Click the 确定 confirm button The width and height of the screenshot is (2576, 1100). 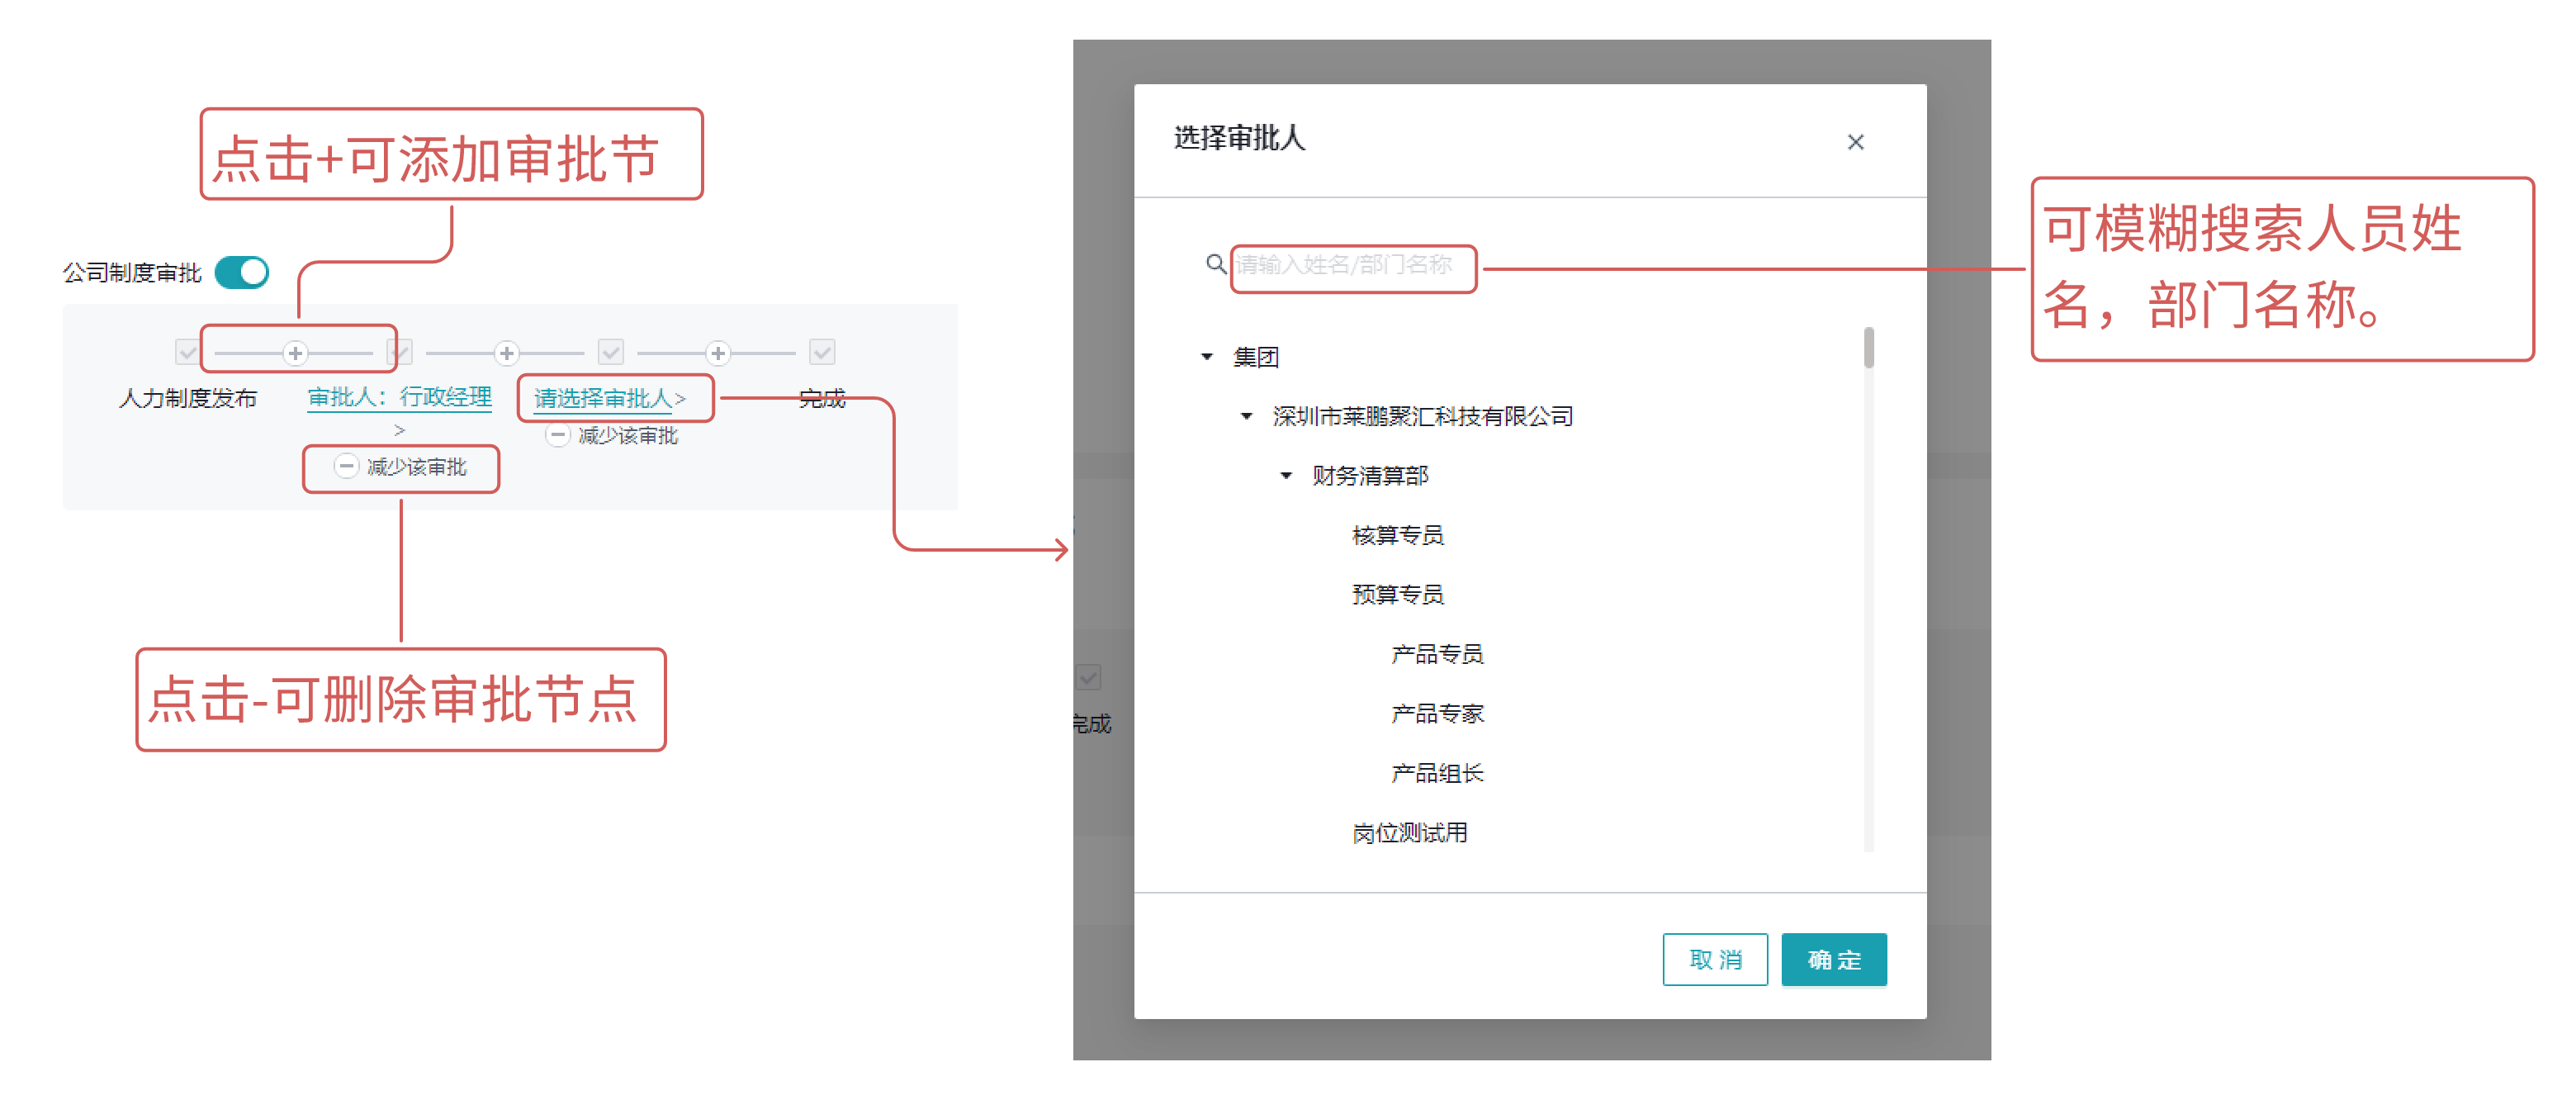tap(1833, 960)
